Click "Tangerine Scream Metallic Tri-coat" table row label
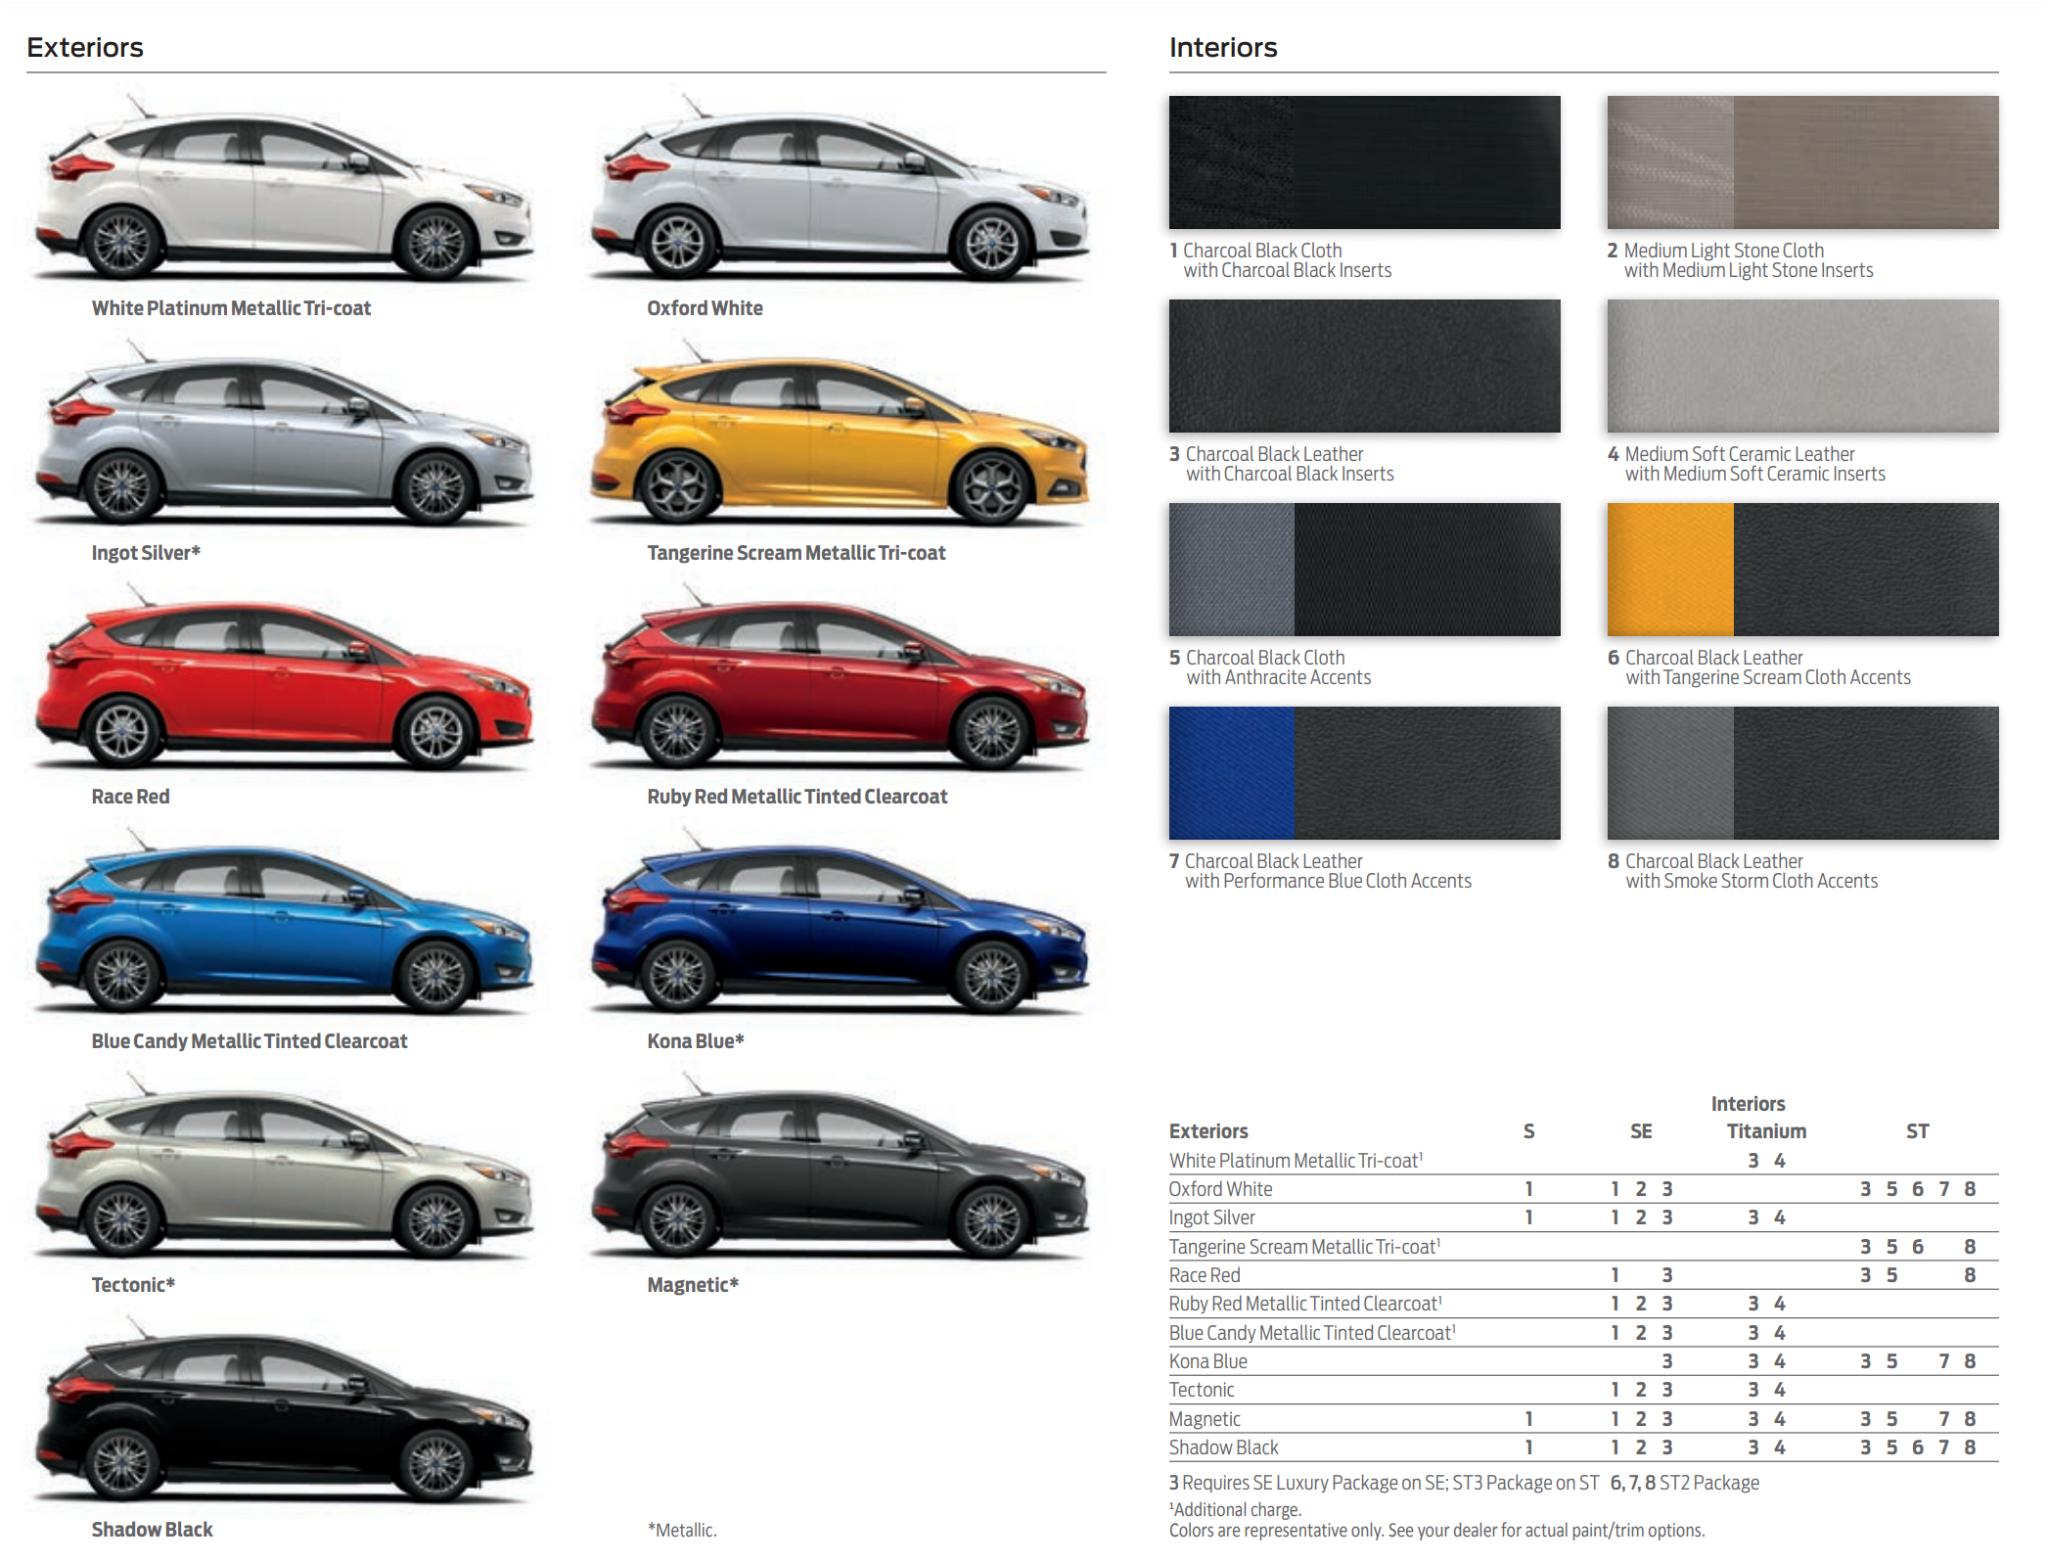2048x1561 pixels. coord(1305,1247)
